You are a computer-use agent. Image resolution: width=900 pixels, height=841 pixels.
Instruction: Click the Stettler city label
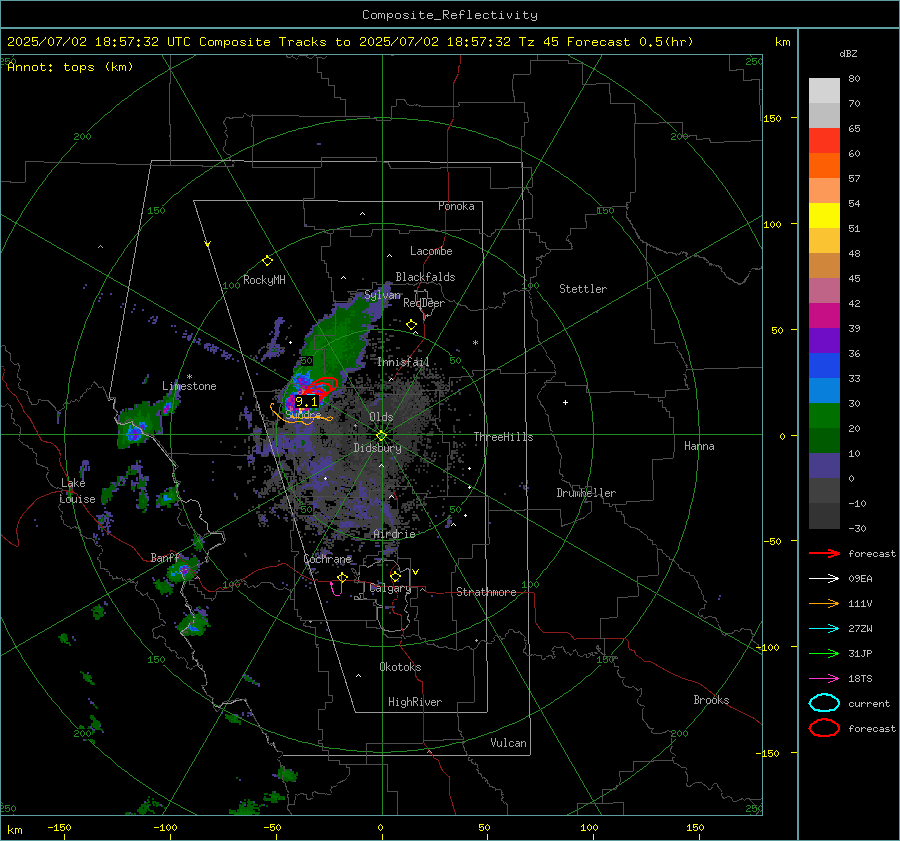tap(583, 289)
